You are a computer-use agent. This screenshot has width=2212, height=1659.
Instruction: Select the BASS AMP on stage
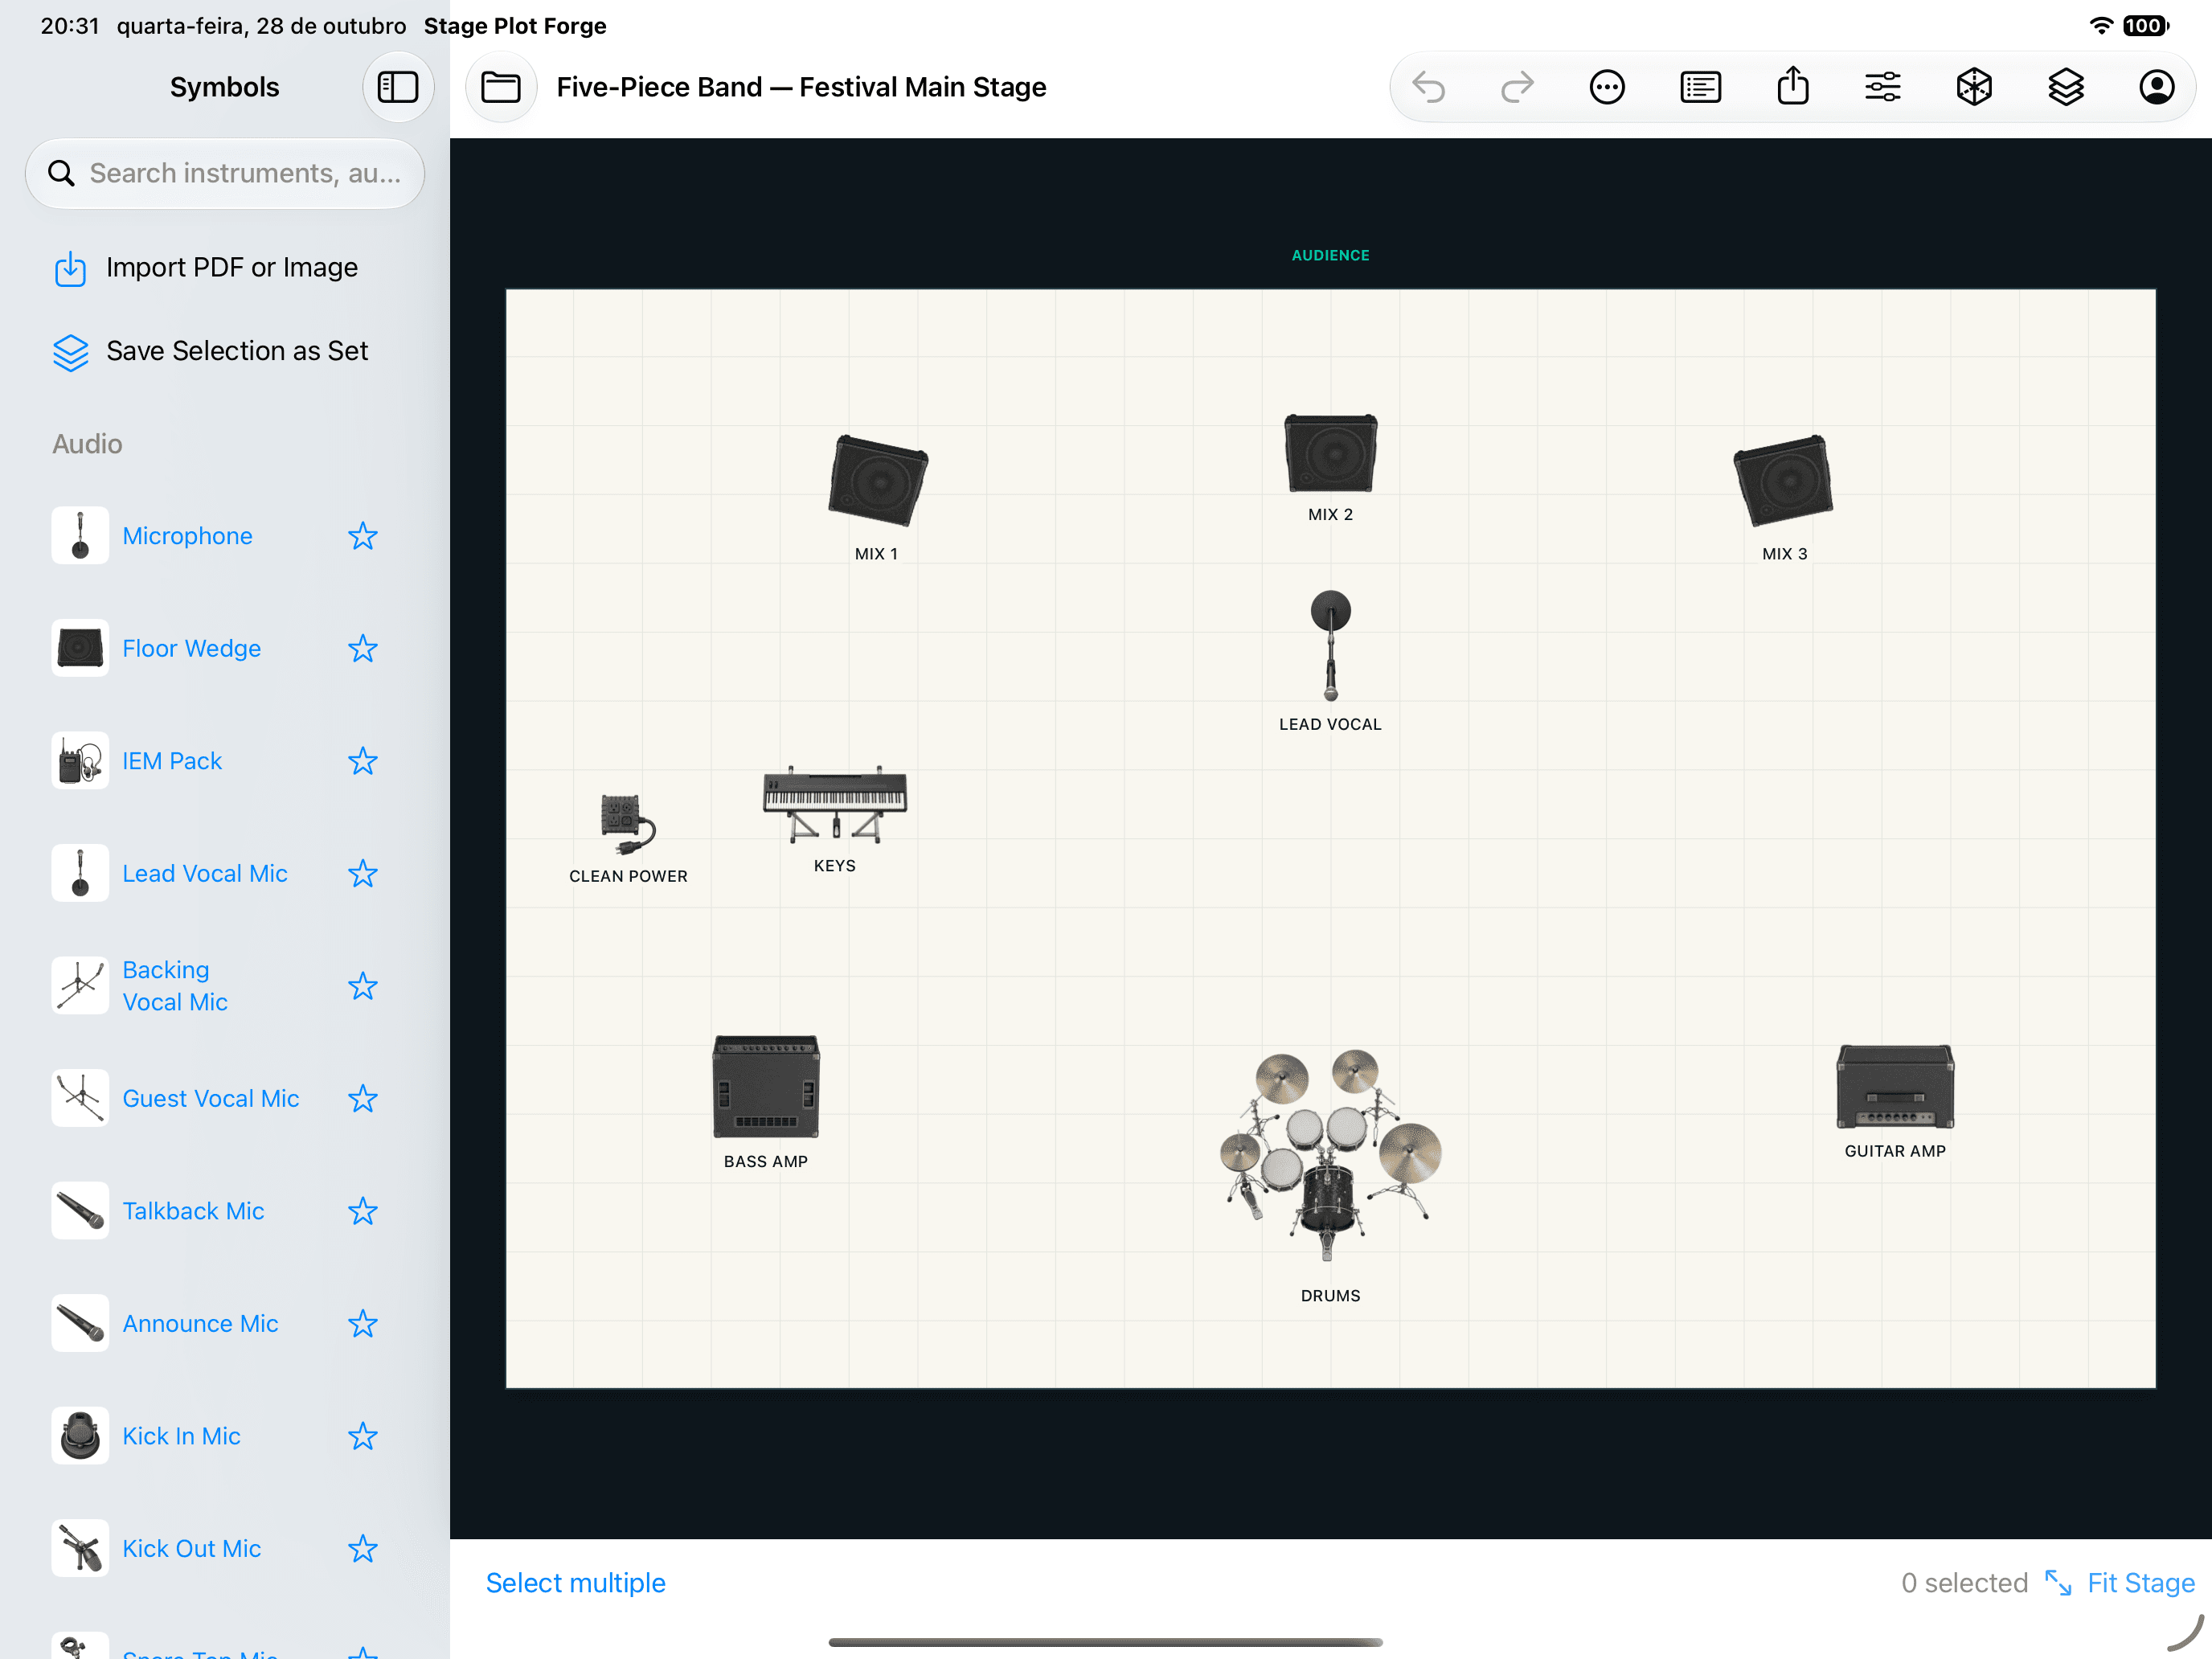(x=766, y=1087)
